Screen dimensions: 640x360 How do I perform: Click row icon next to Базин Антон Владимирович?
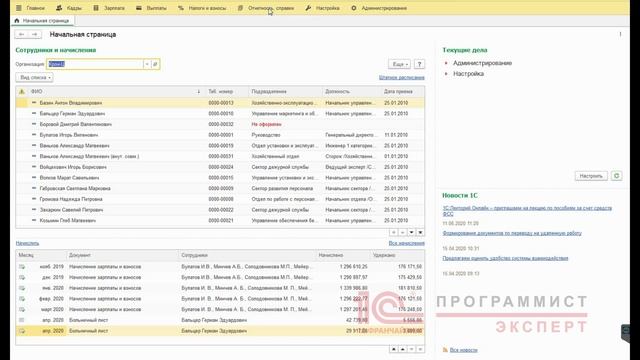[34, 102]
